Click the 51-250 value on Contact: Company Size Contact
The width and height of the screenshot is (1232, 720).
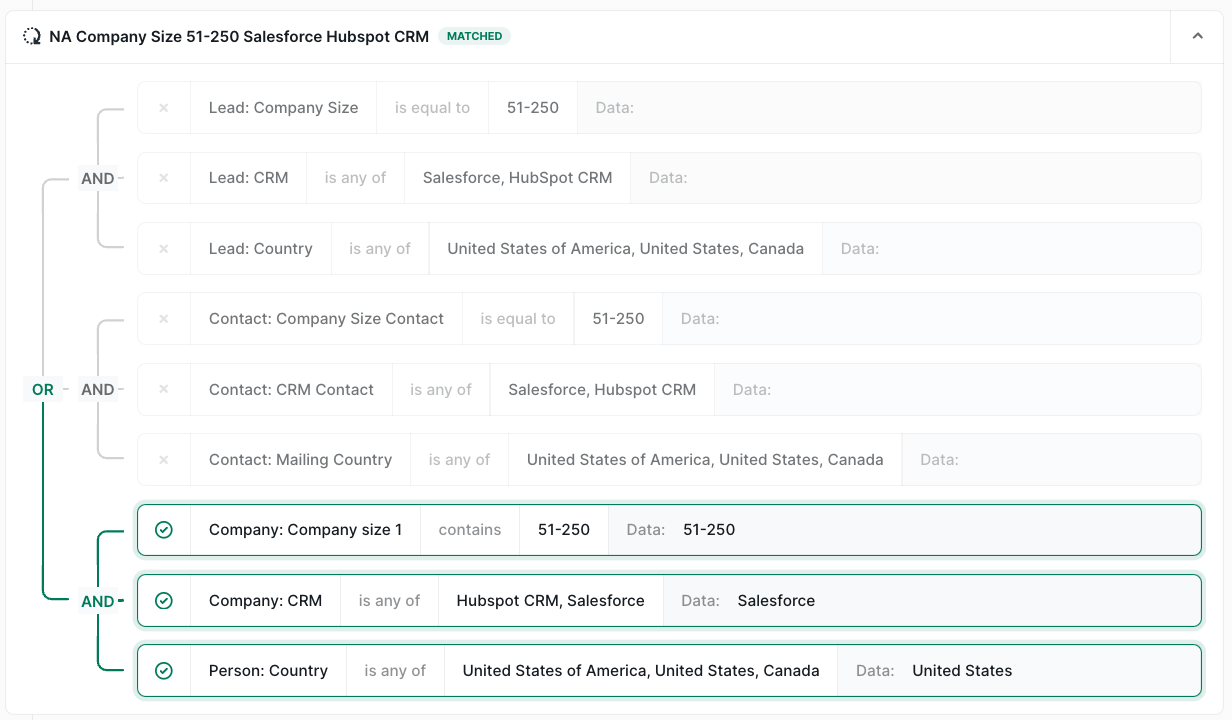618,319
